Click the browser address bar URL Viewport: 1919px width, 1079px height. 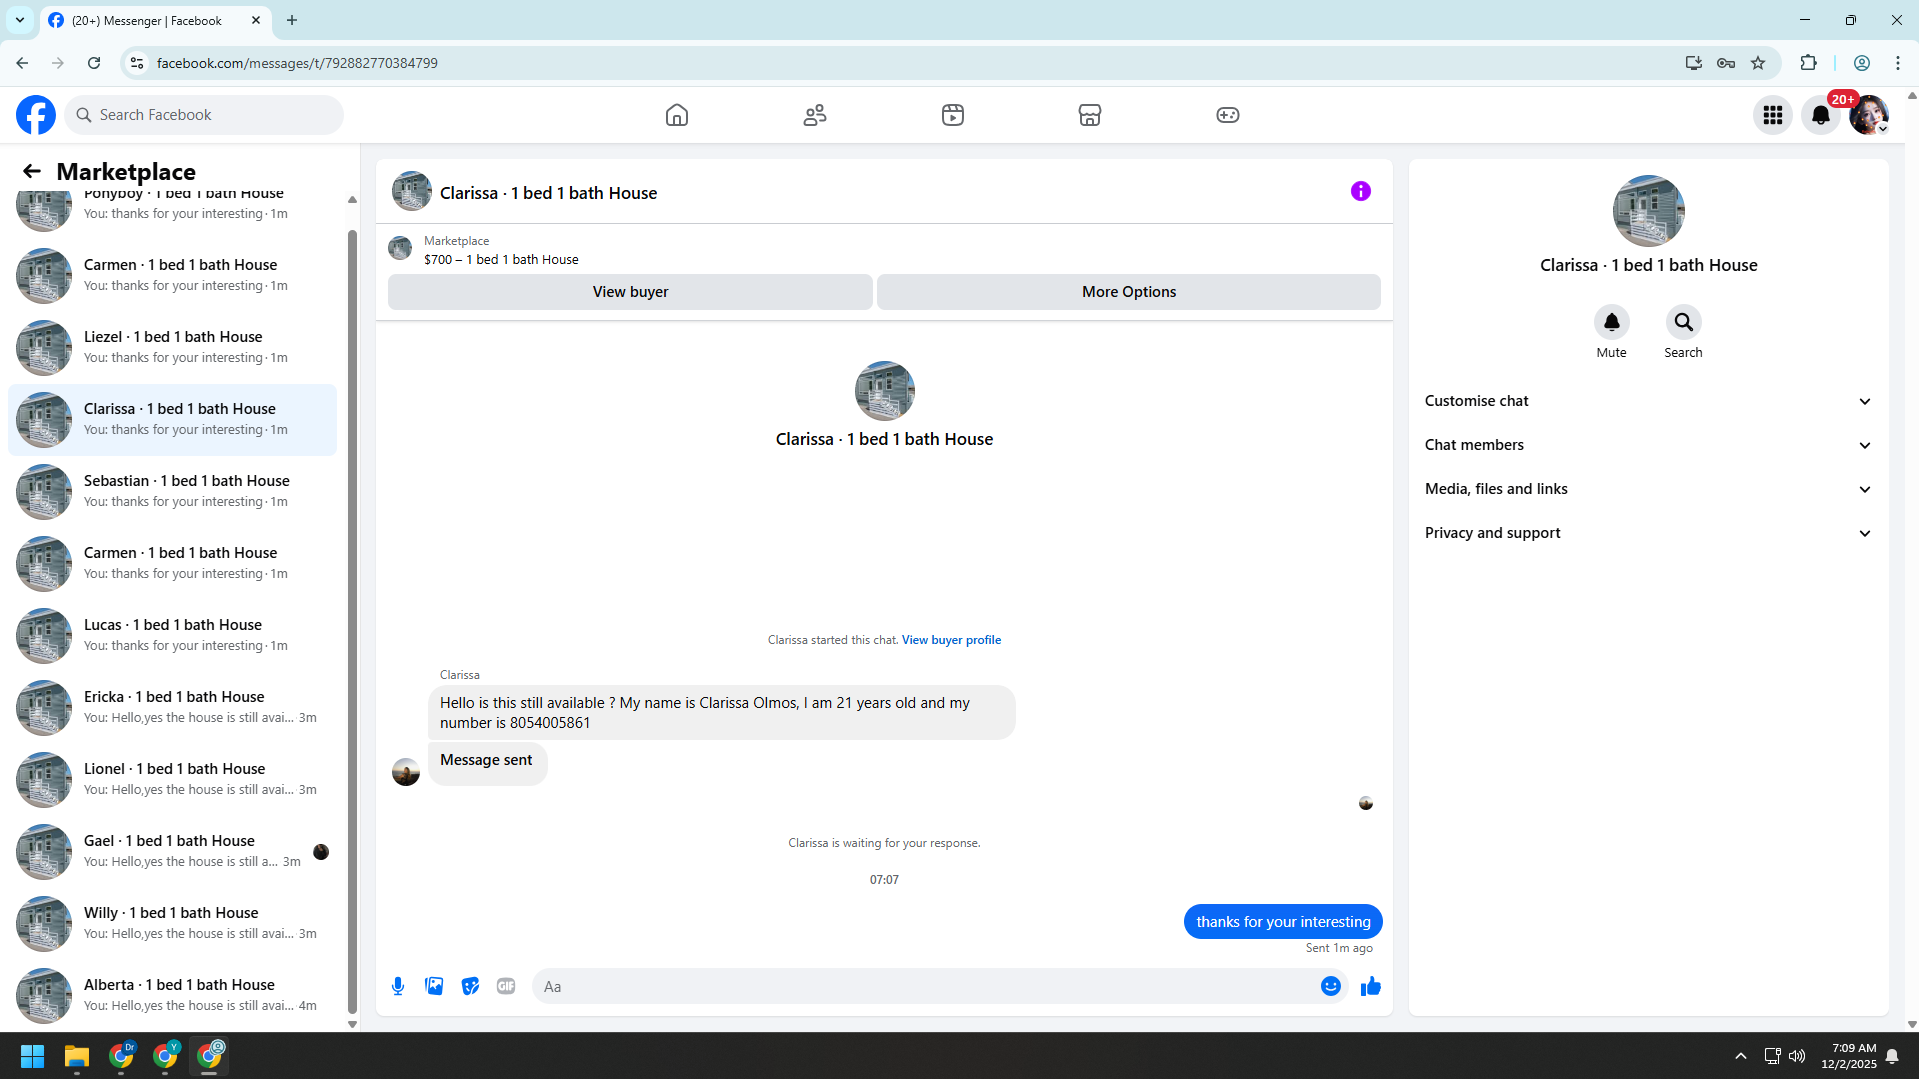297,63
